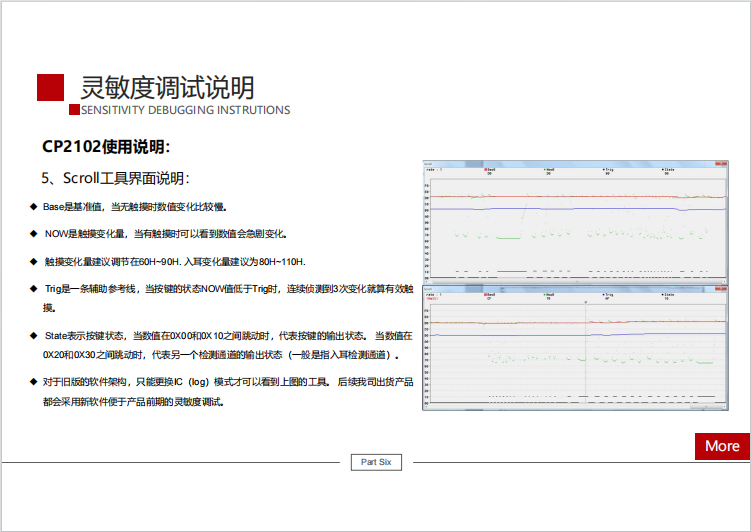Click the Base legend marker in upper chart
This screenshot has width=751, height=532.
(485, 170)
